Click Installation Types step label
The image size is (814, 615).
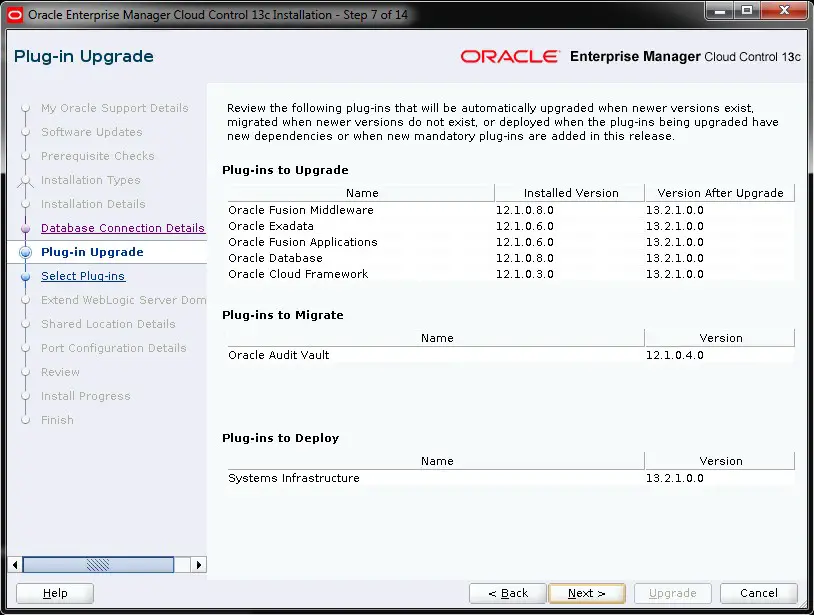pyautogui.click(x=91, y=180)
